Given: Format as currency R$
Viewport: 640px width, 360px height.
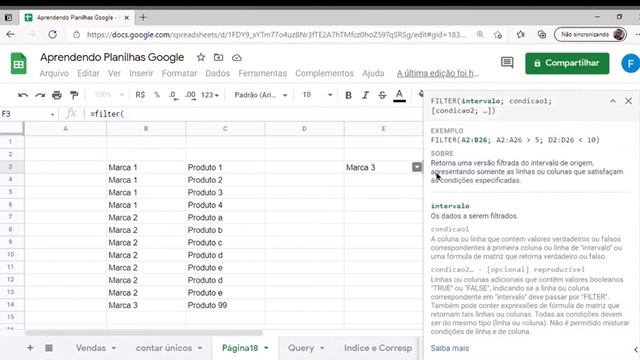Looking at the screenshot, I should [x=140, y=95].
